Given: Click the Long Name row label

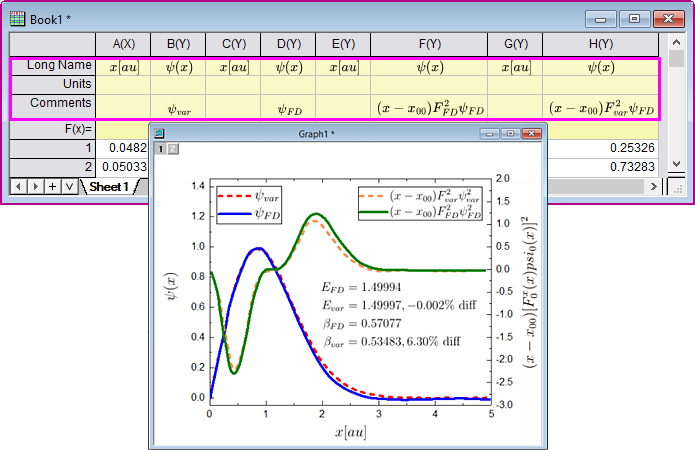Looking at the screenshot, I should [53, 66].
